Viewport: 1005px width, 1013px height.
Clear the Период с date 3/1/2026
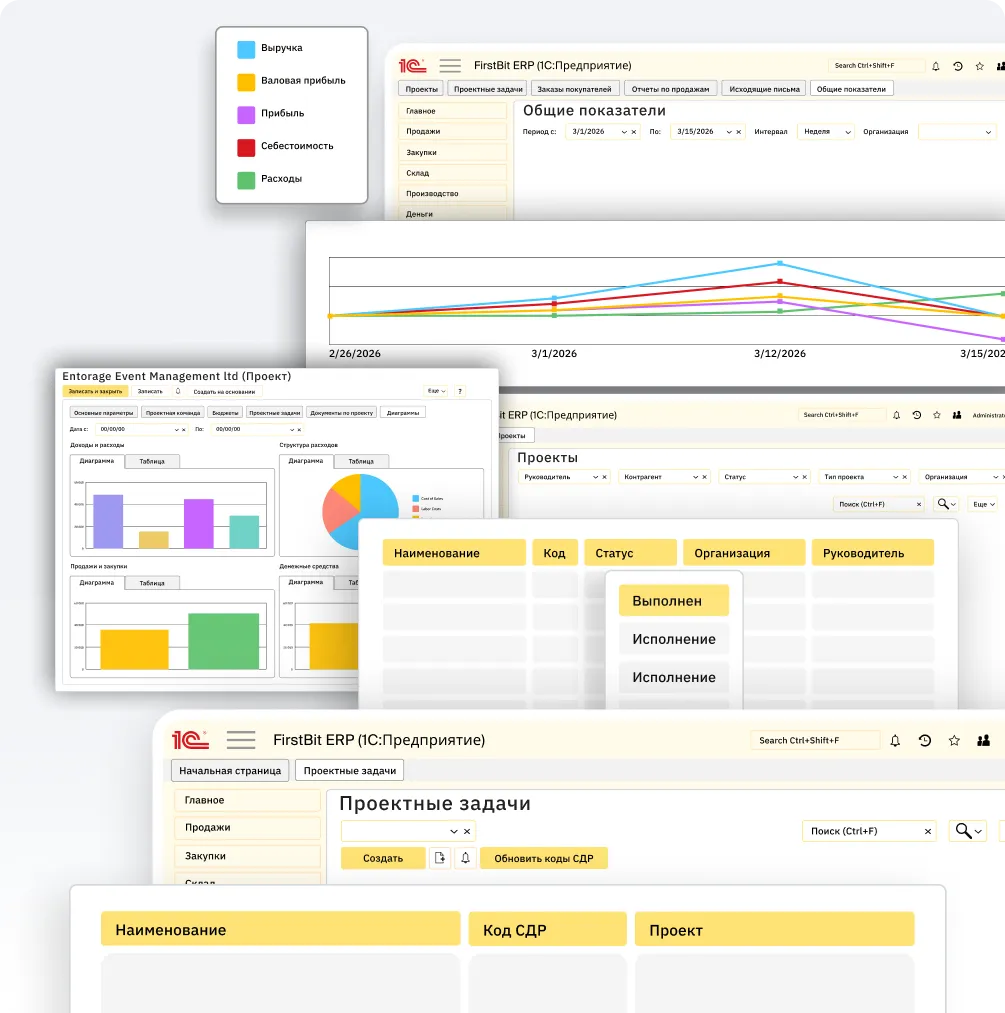click(x=633, y=132)
